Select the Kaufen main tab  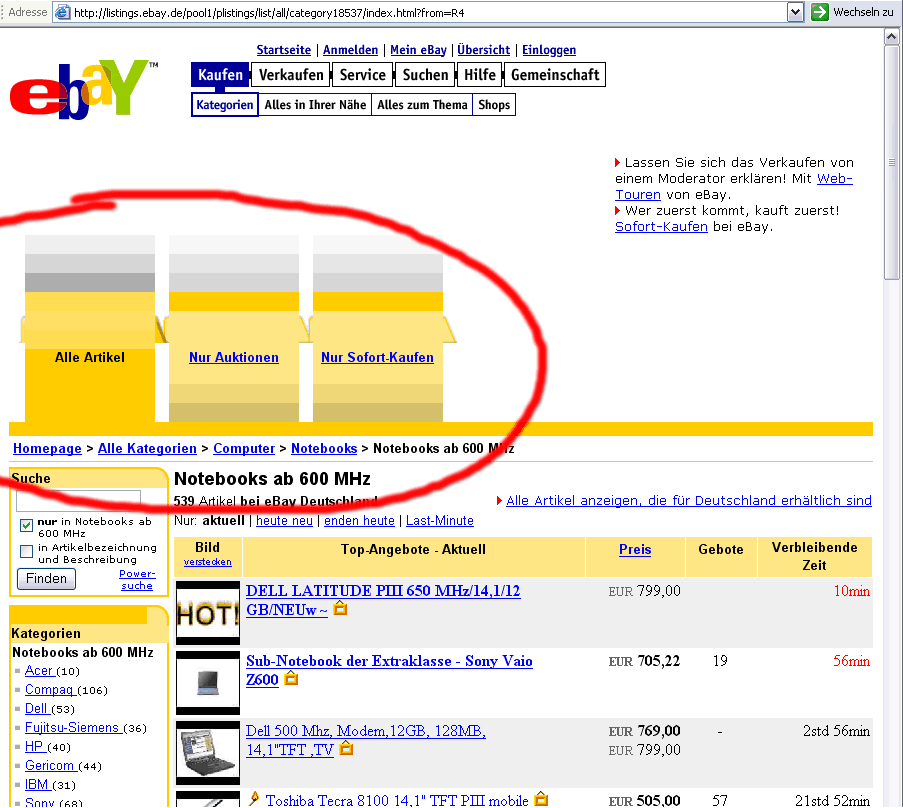point(221,75)
